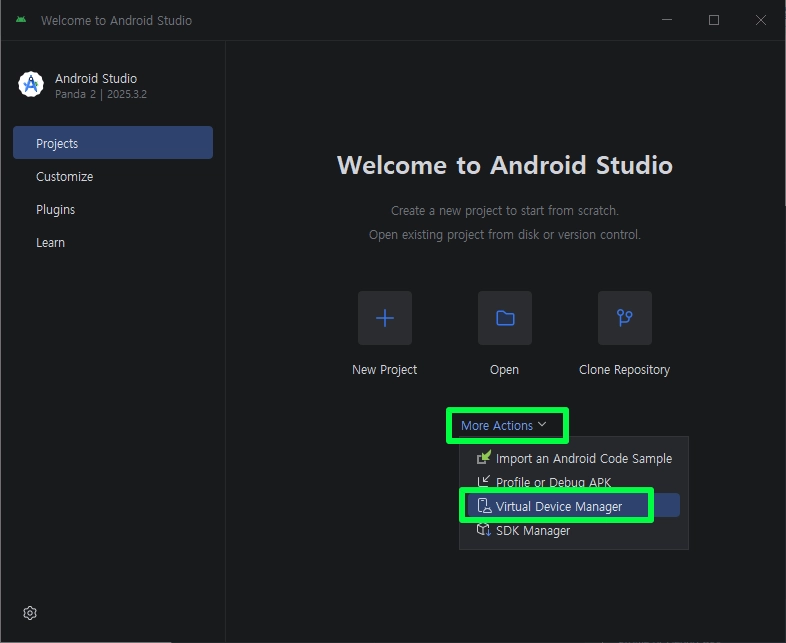
Task: Click the Android Studio logo icon
Action: (x=31, y=84)
